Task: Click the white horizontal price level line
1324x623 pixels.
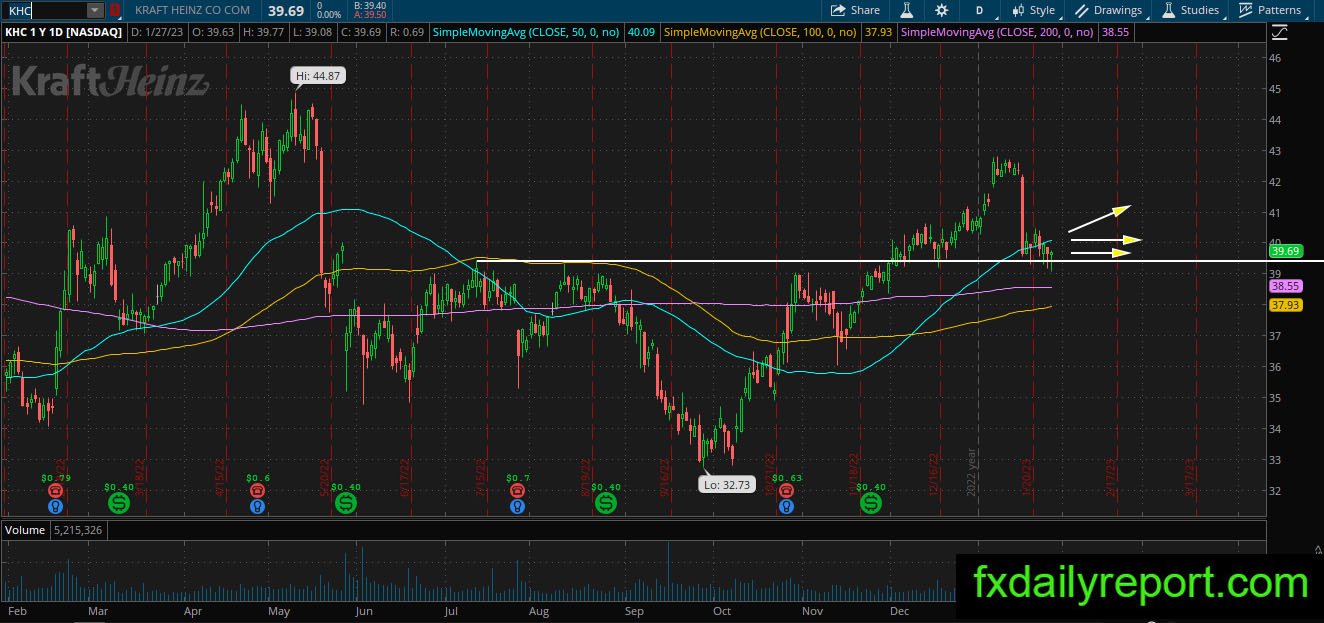Action: tap(900, 261)
